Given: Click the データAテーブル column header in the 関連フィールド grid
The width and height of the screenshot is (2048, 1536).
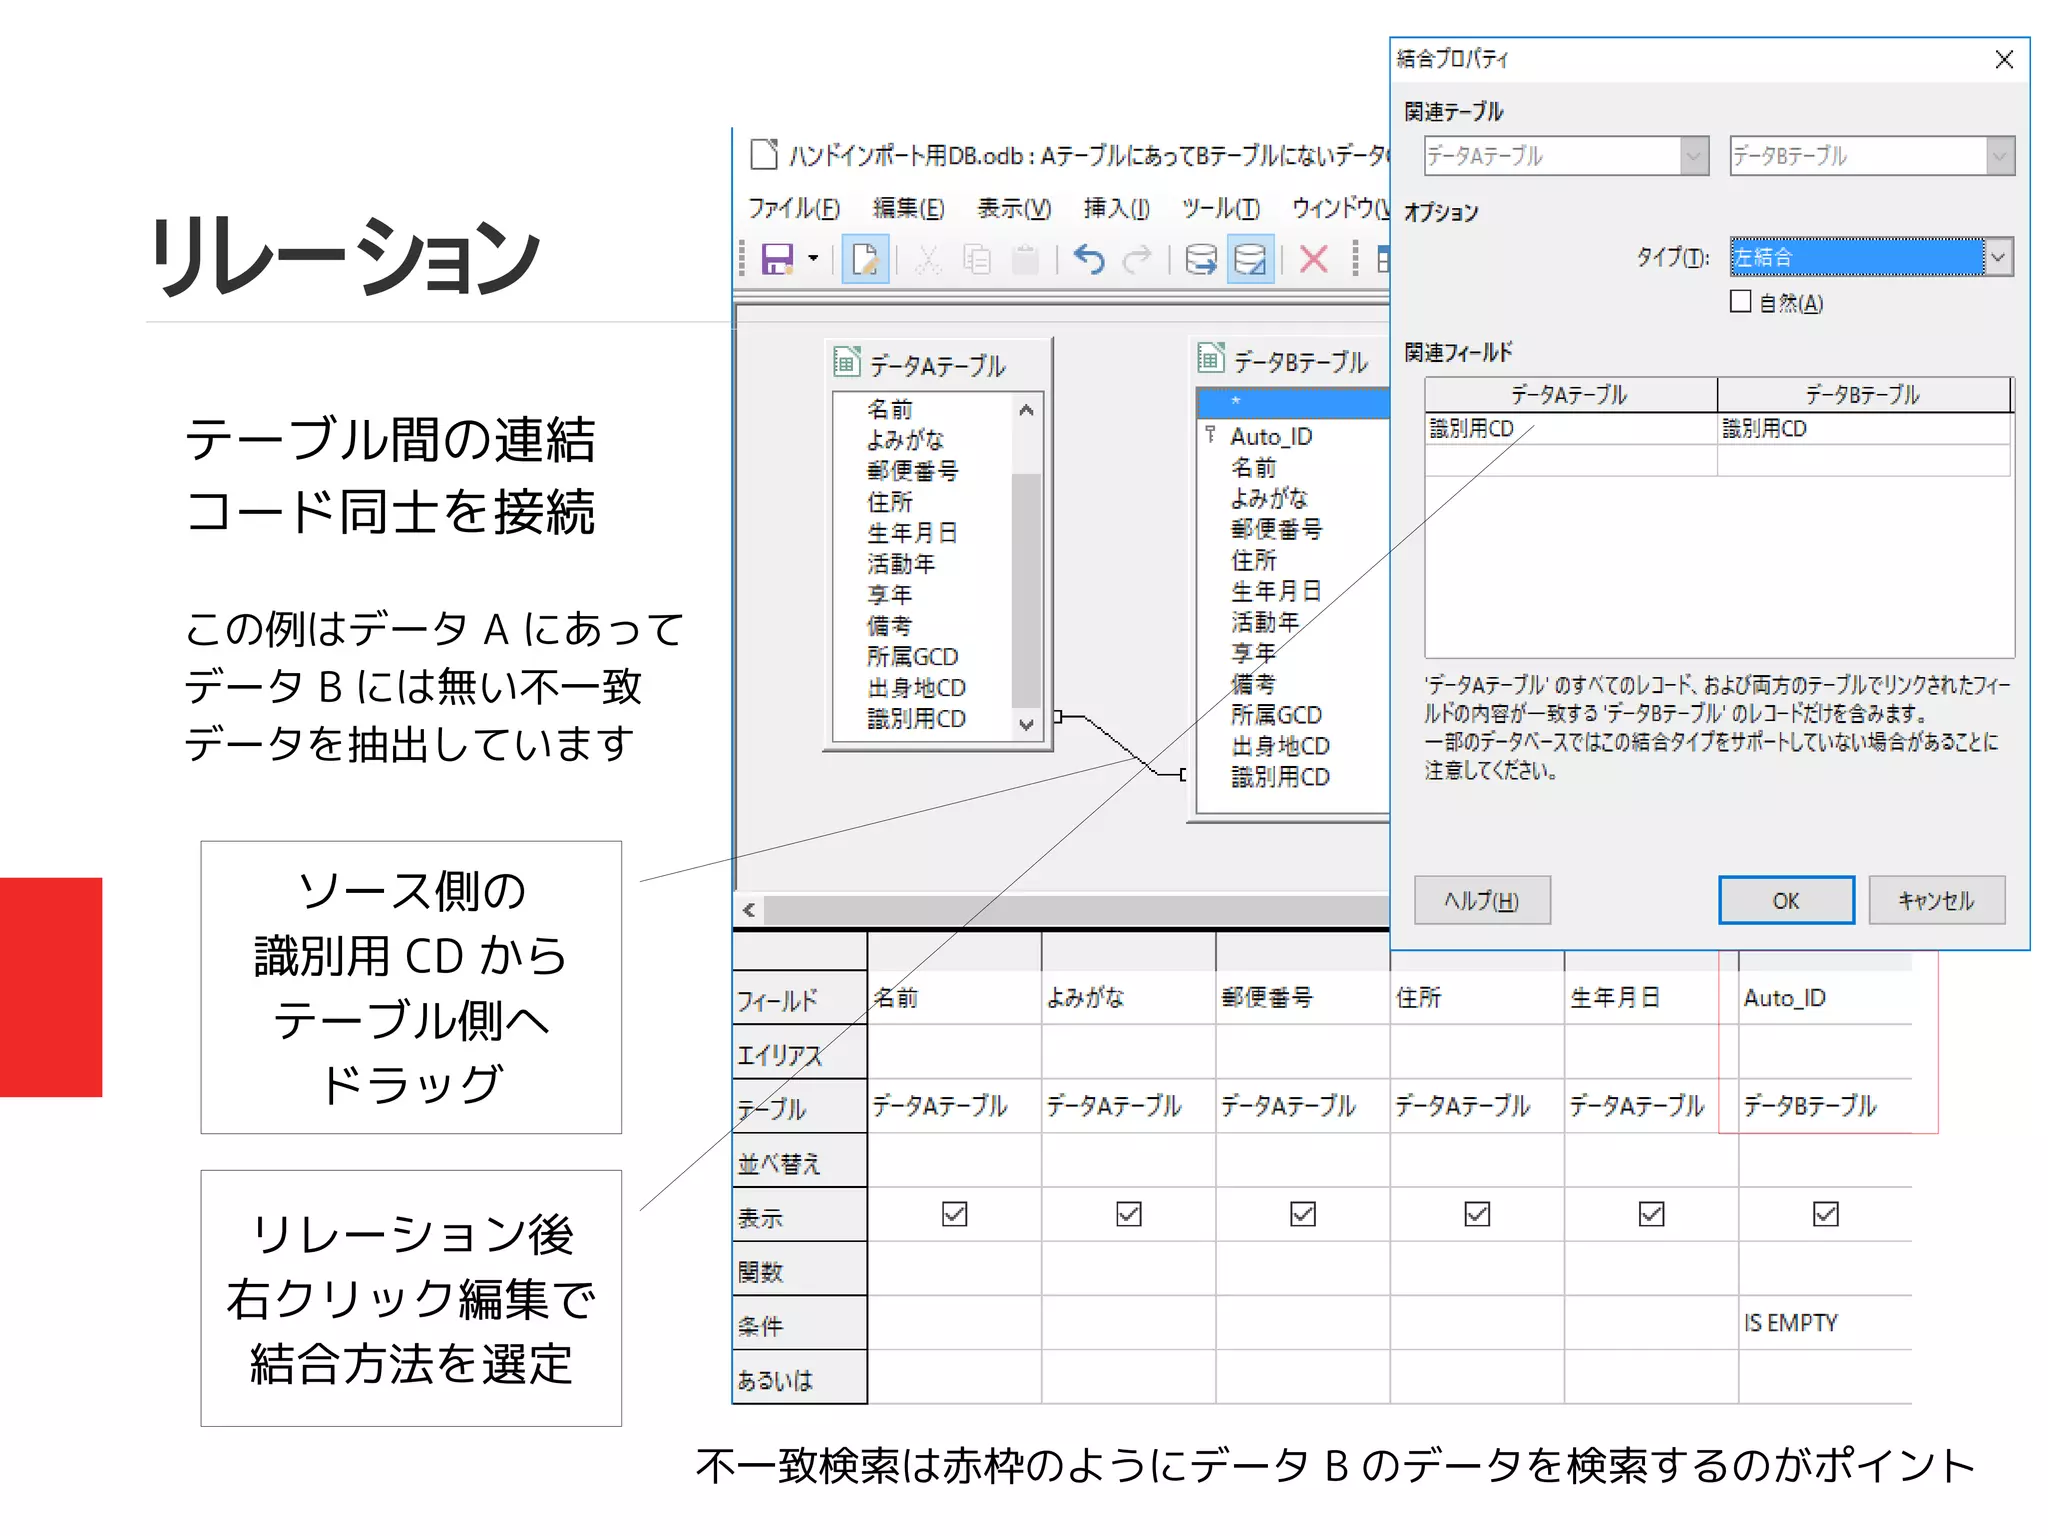Looking at the screenshot, I should click(x=1570, y=395).
